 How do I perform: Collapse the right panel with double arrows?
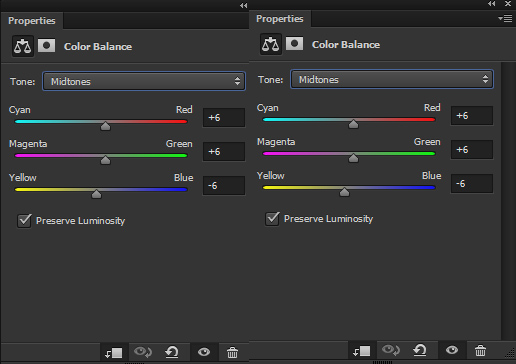point(492,4)
